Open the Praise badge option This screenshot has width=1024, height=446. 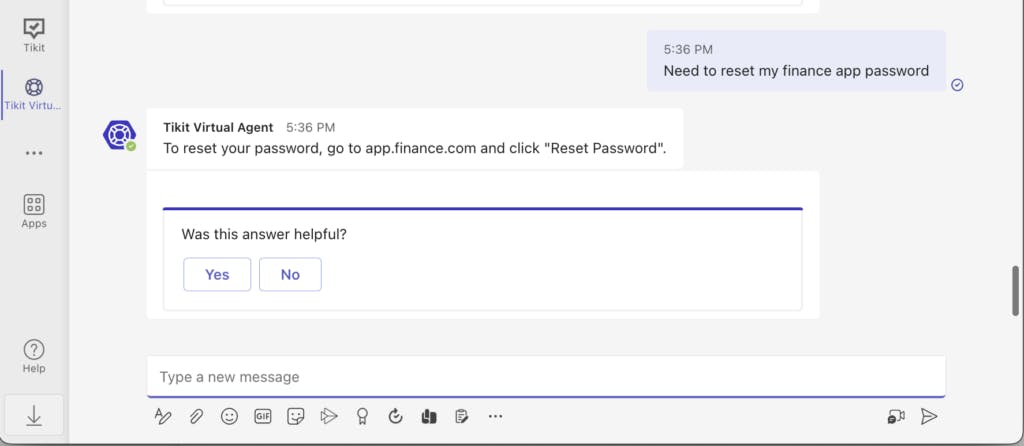click(x=362, y=416)
